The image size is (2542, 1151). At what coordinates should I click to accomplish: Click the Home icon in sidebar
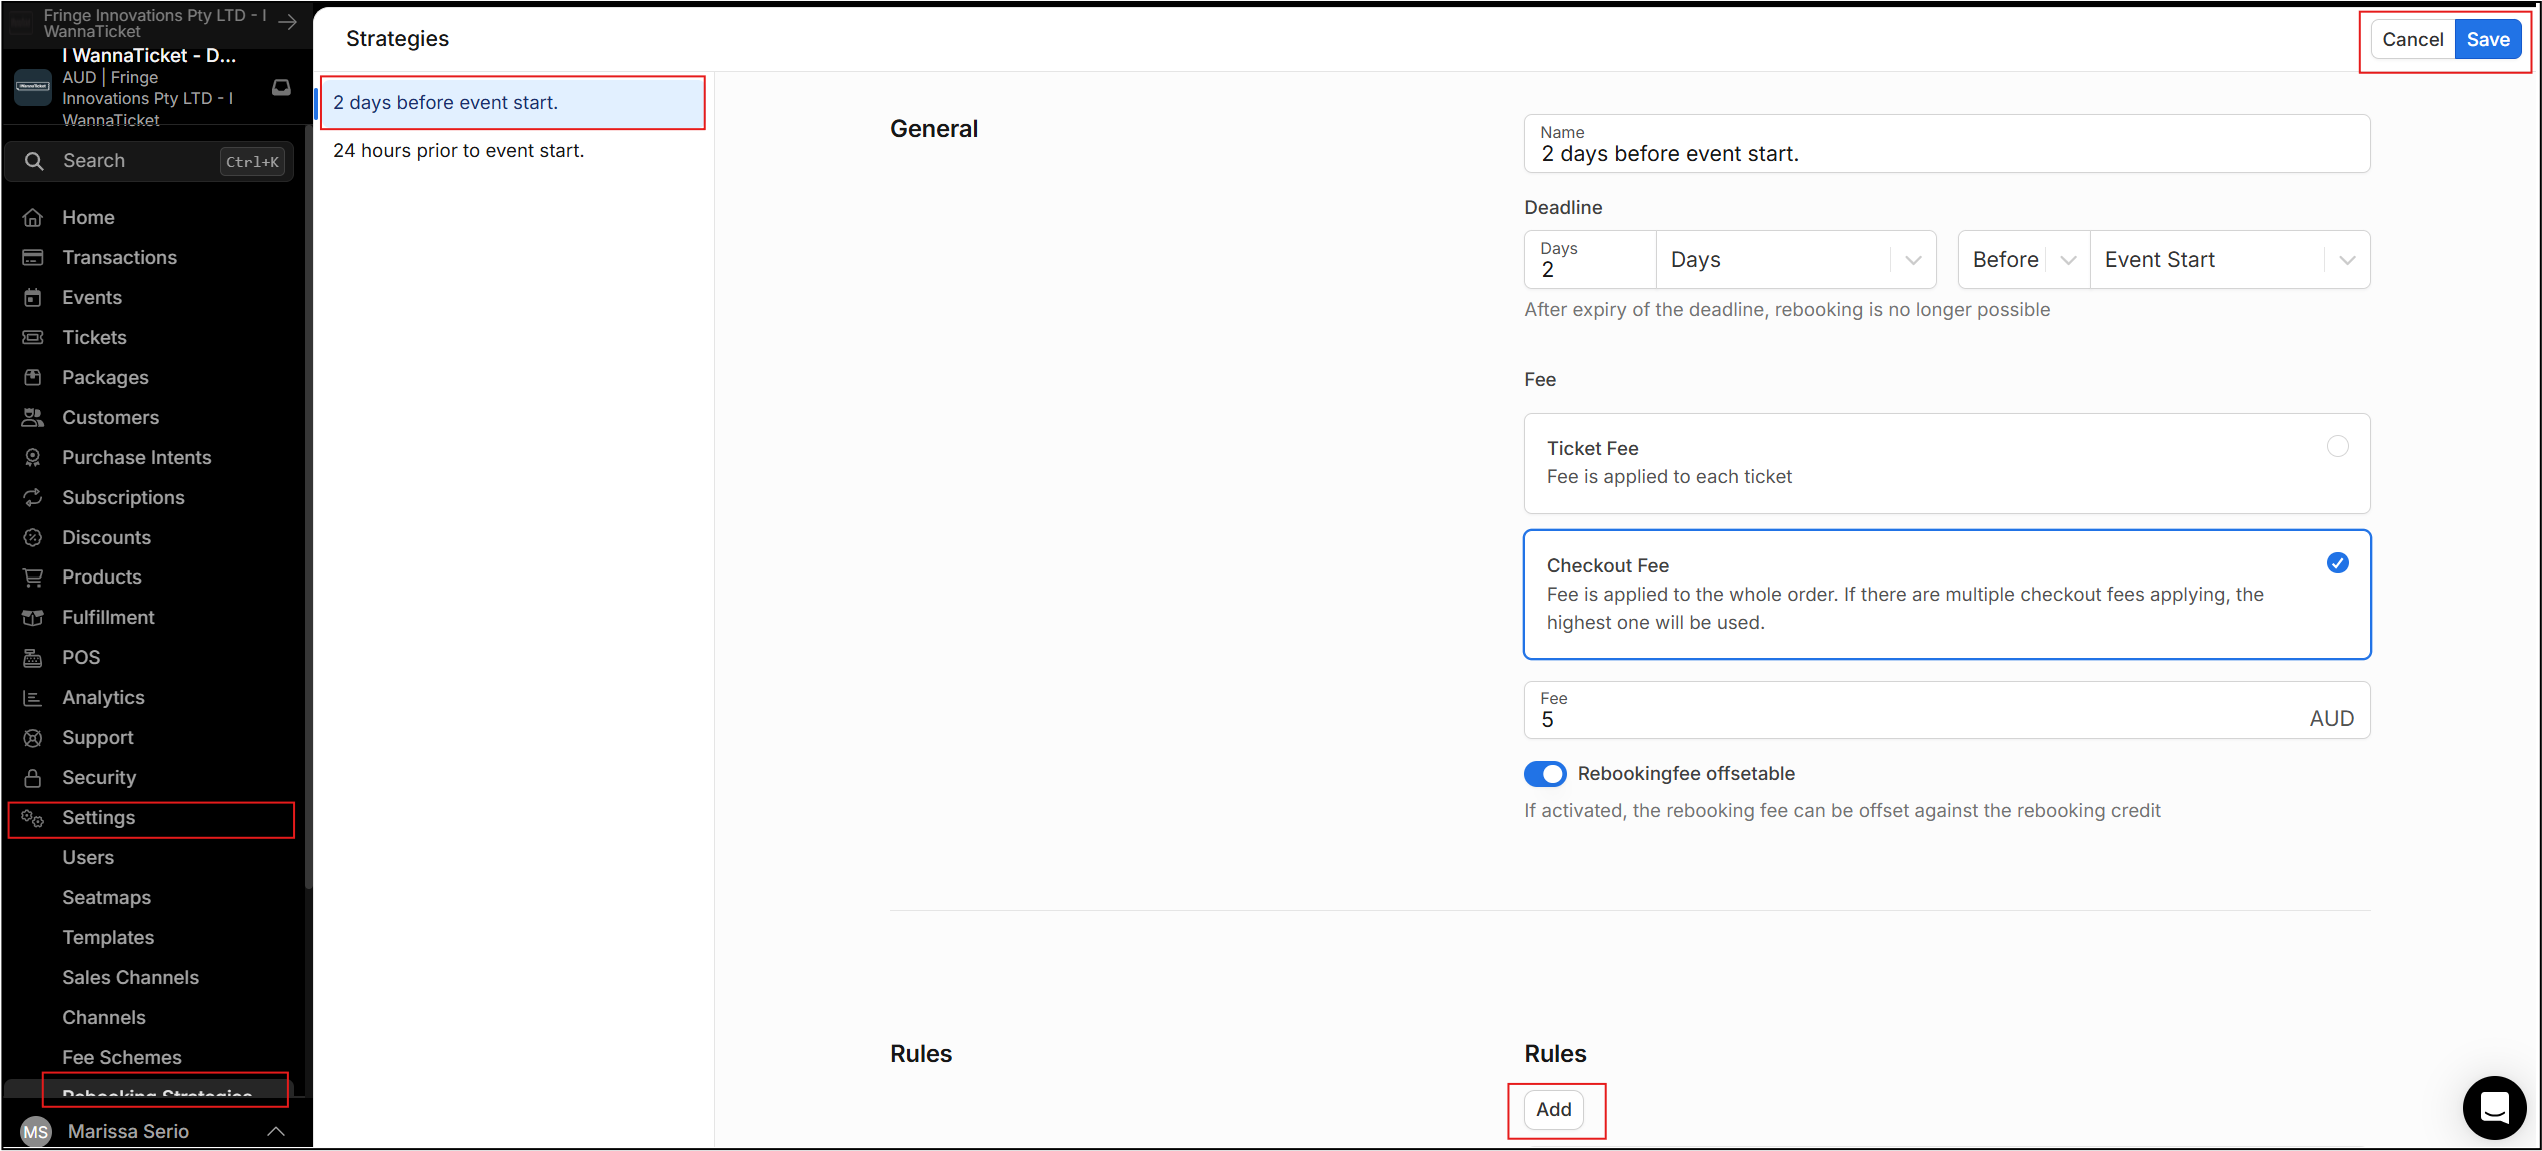coord(33,218)
